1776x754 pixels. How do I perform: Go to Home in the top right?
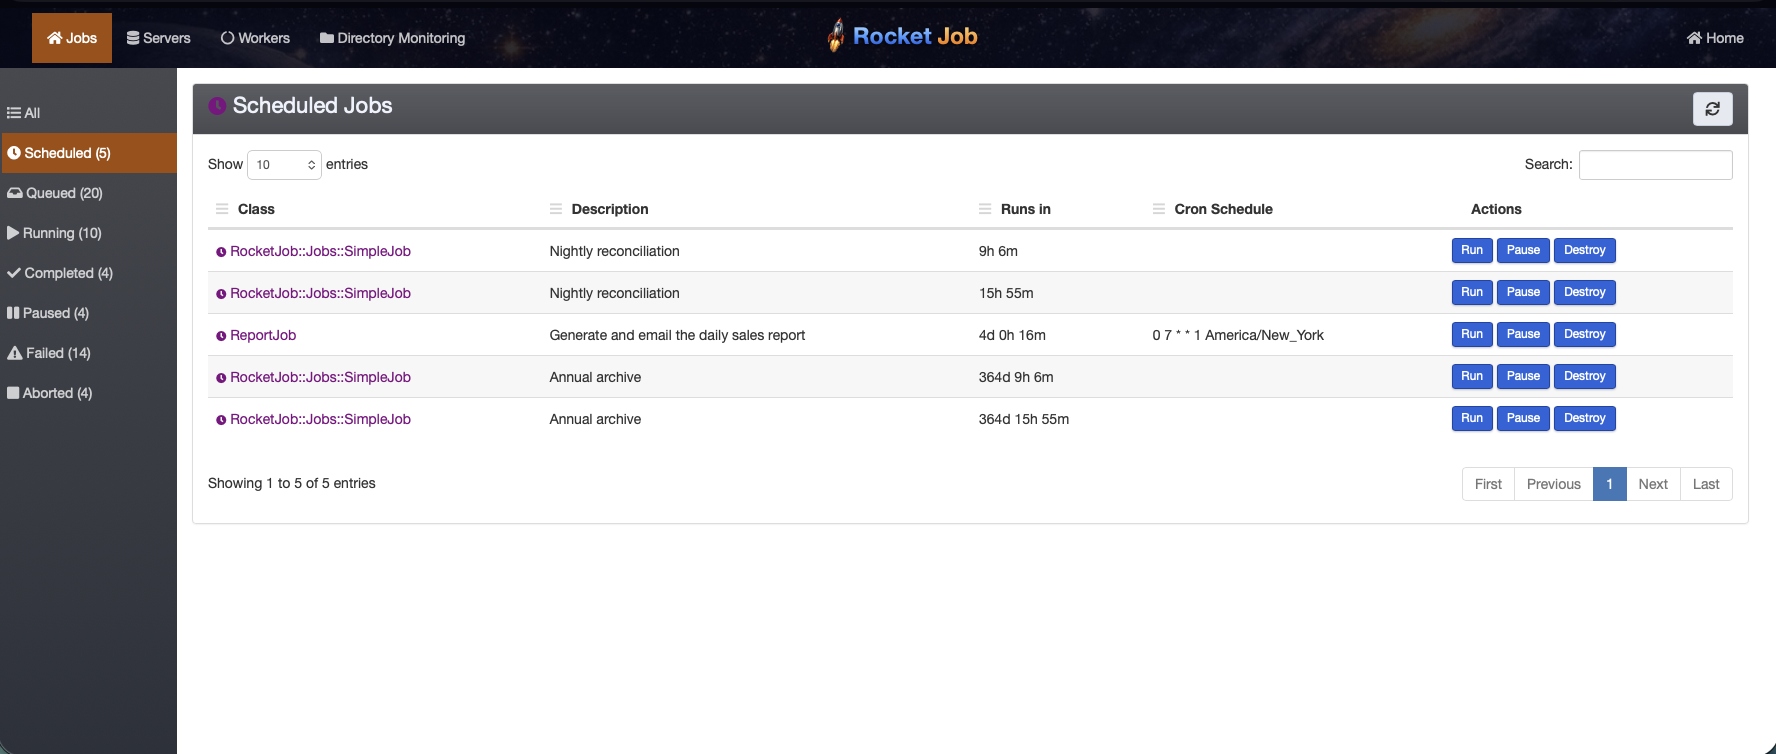click(x=1715, y=38)
